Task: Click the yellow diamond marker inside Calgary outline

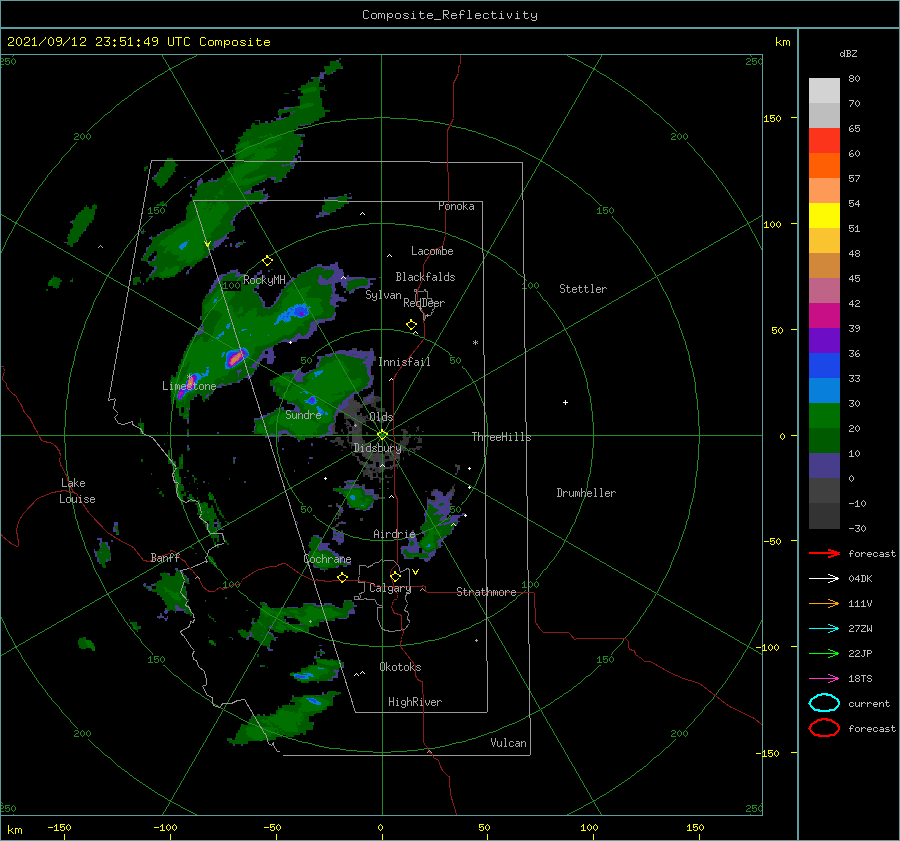Action: [x=395, y=576]
